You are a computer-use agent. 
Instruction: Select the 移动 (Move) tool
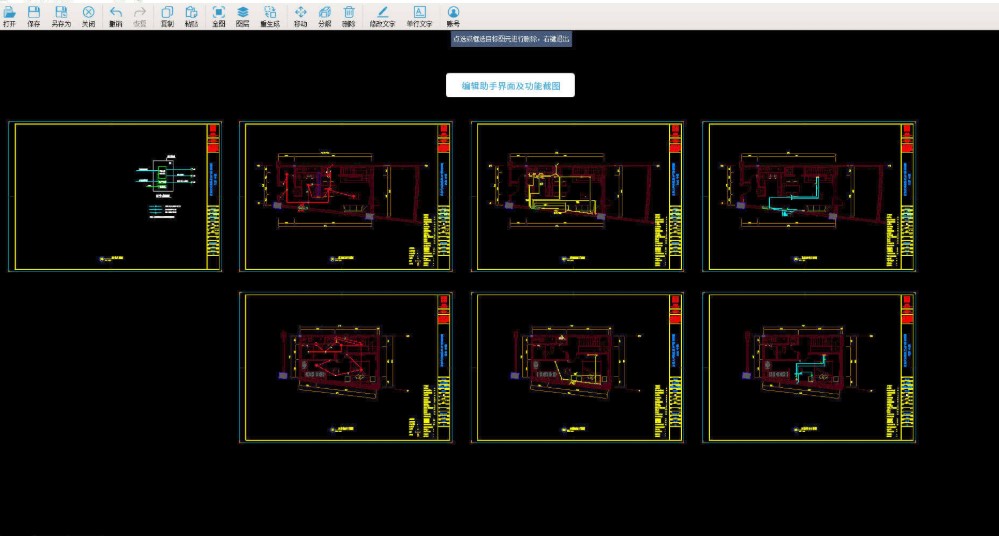pyautogui.click(x=300, y=14)
